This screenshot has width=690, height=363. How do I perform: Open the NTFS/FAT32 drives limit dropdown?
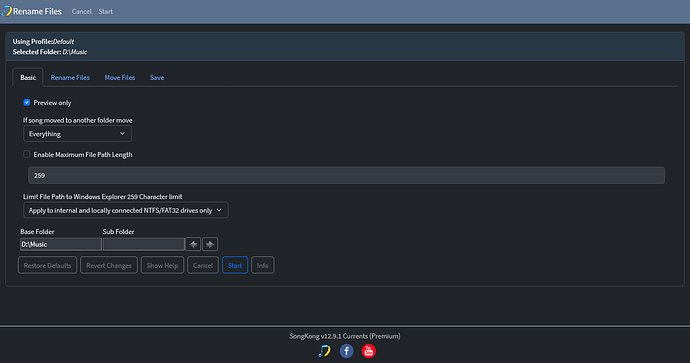pos(125,210)
